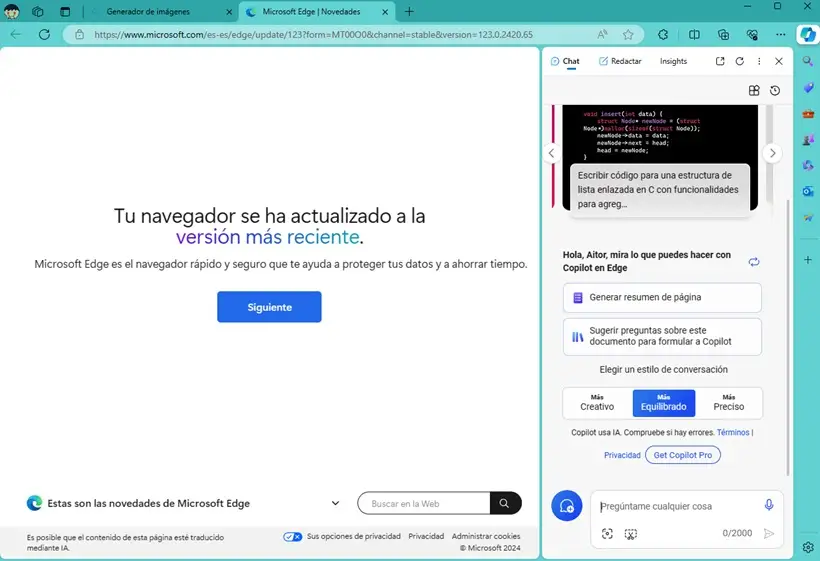Viewport: 820px width, 561px height.
Task: Open sidebar Tools briefcase icon
Action: coord(807,113)
